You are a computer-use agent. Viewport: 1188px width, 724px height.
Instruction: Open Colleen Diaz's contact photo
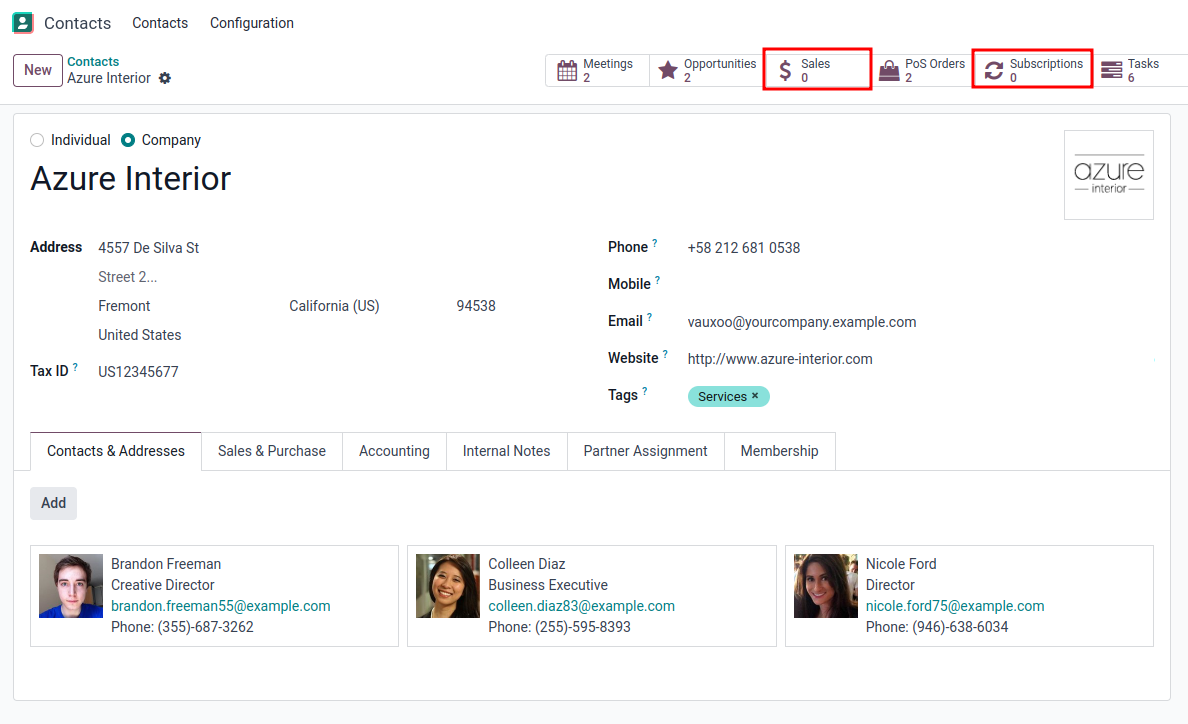(x=448, y=586)
